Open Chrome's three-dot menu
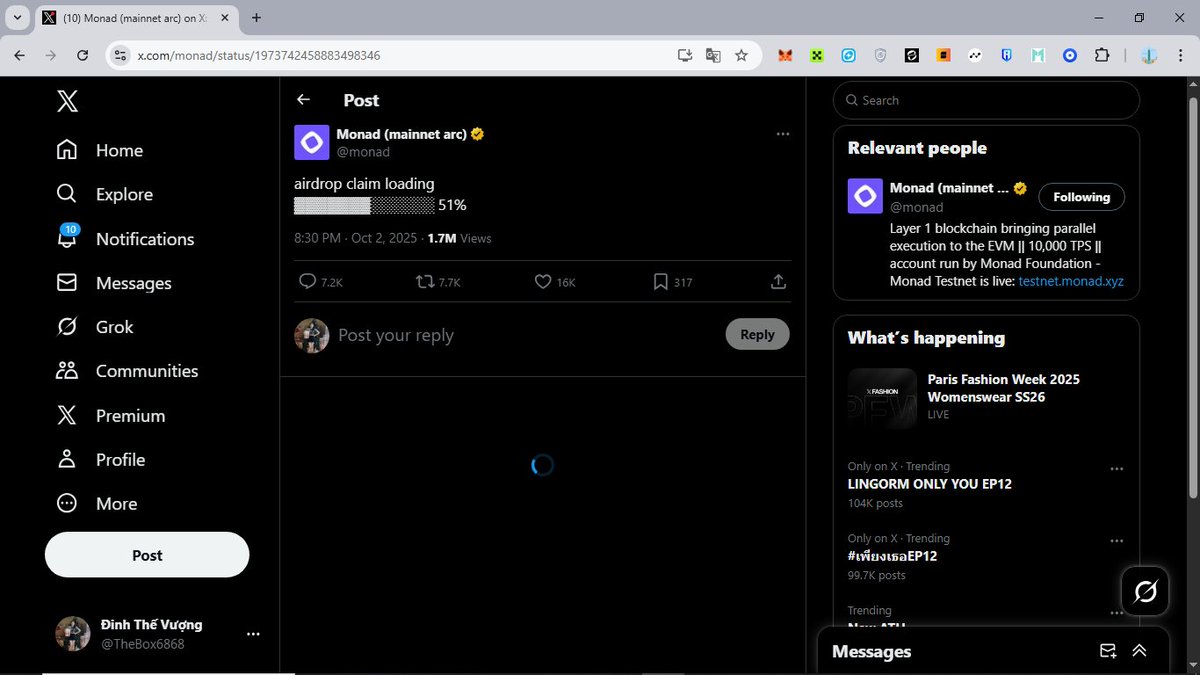Screen dimensions: 1200x675 tap(1180, 55)
